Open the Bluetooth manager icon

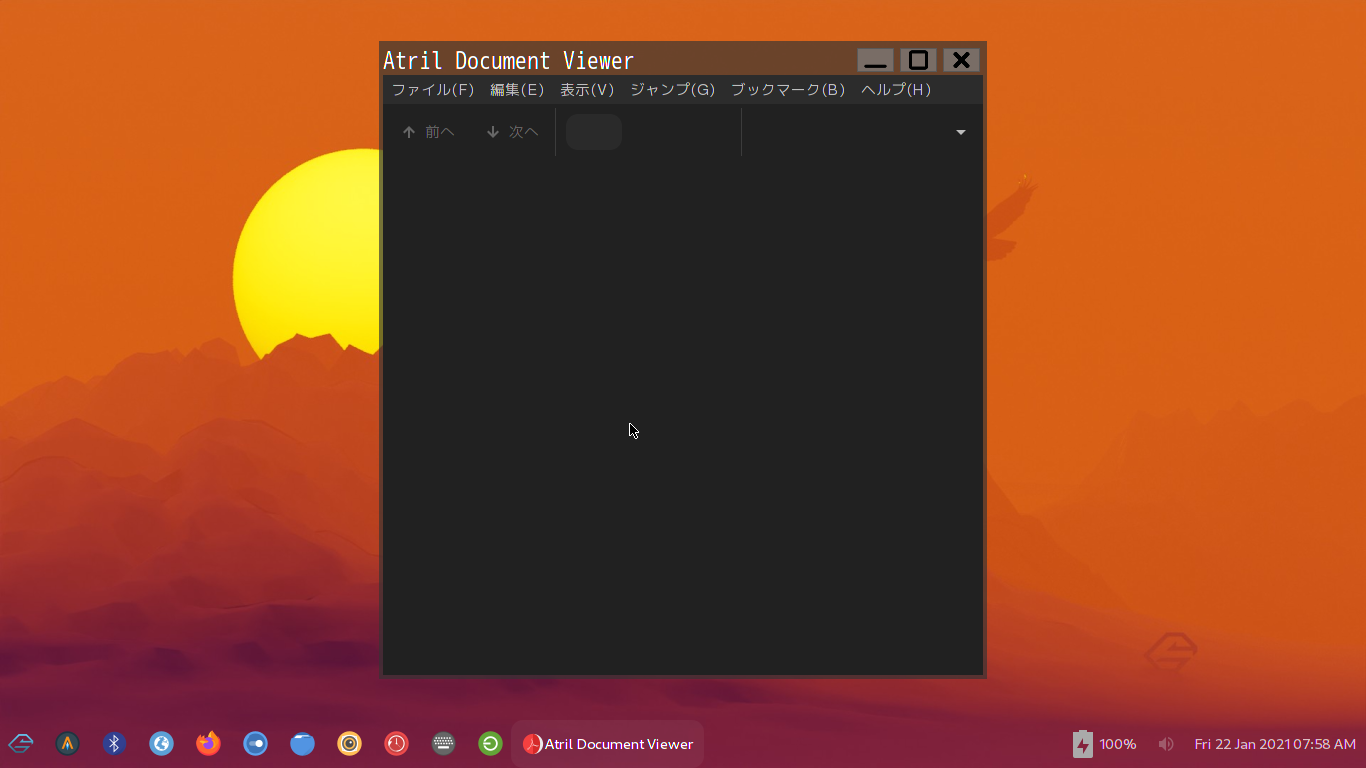tap(114, 743)
